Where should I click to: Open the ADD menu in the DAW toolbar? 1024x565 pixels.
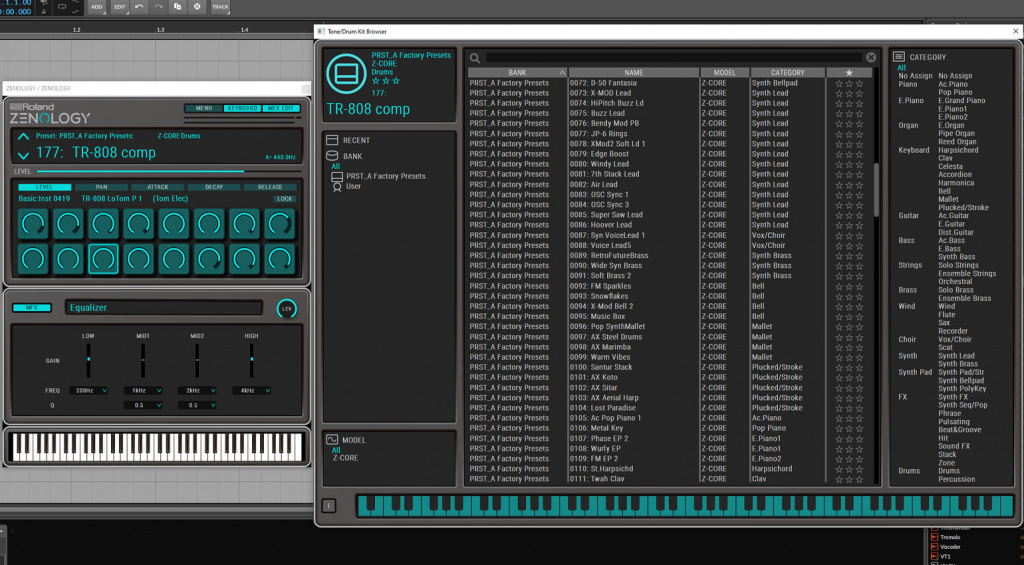point(96,7)
